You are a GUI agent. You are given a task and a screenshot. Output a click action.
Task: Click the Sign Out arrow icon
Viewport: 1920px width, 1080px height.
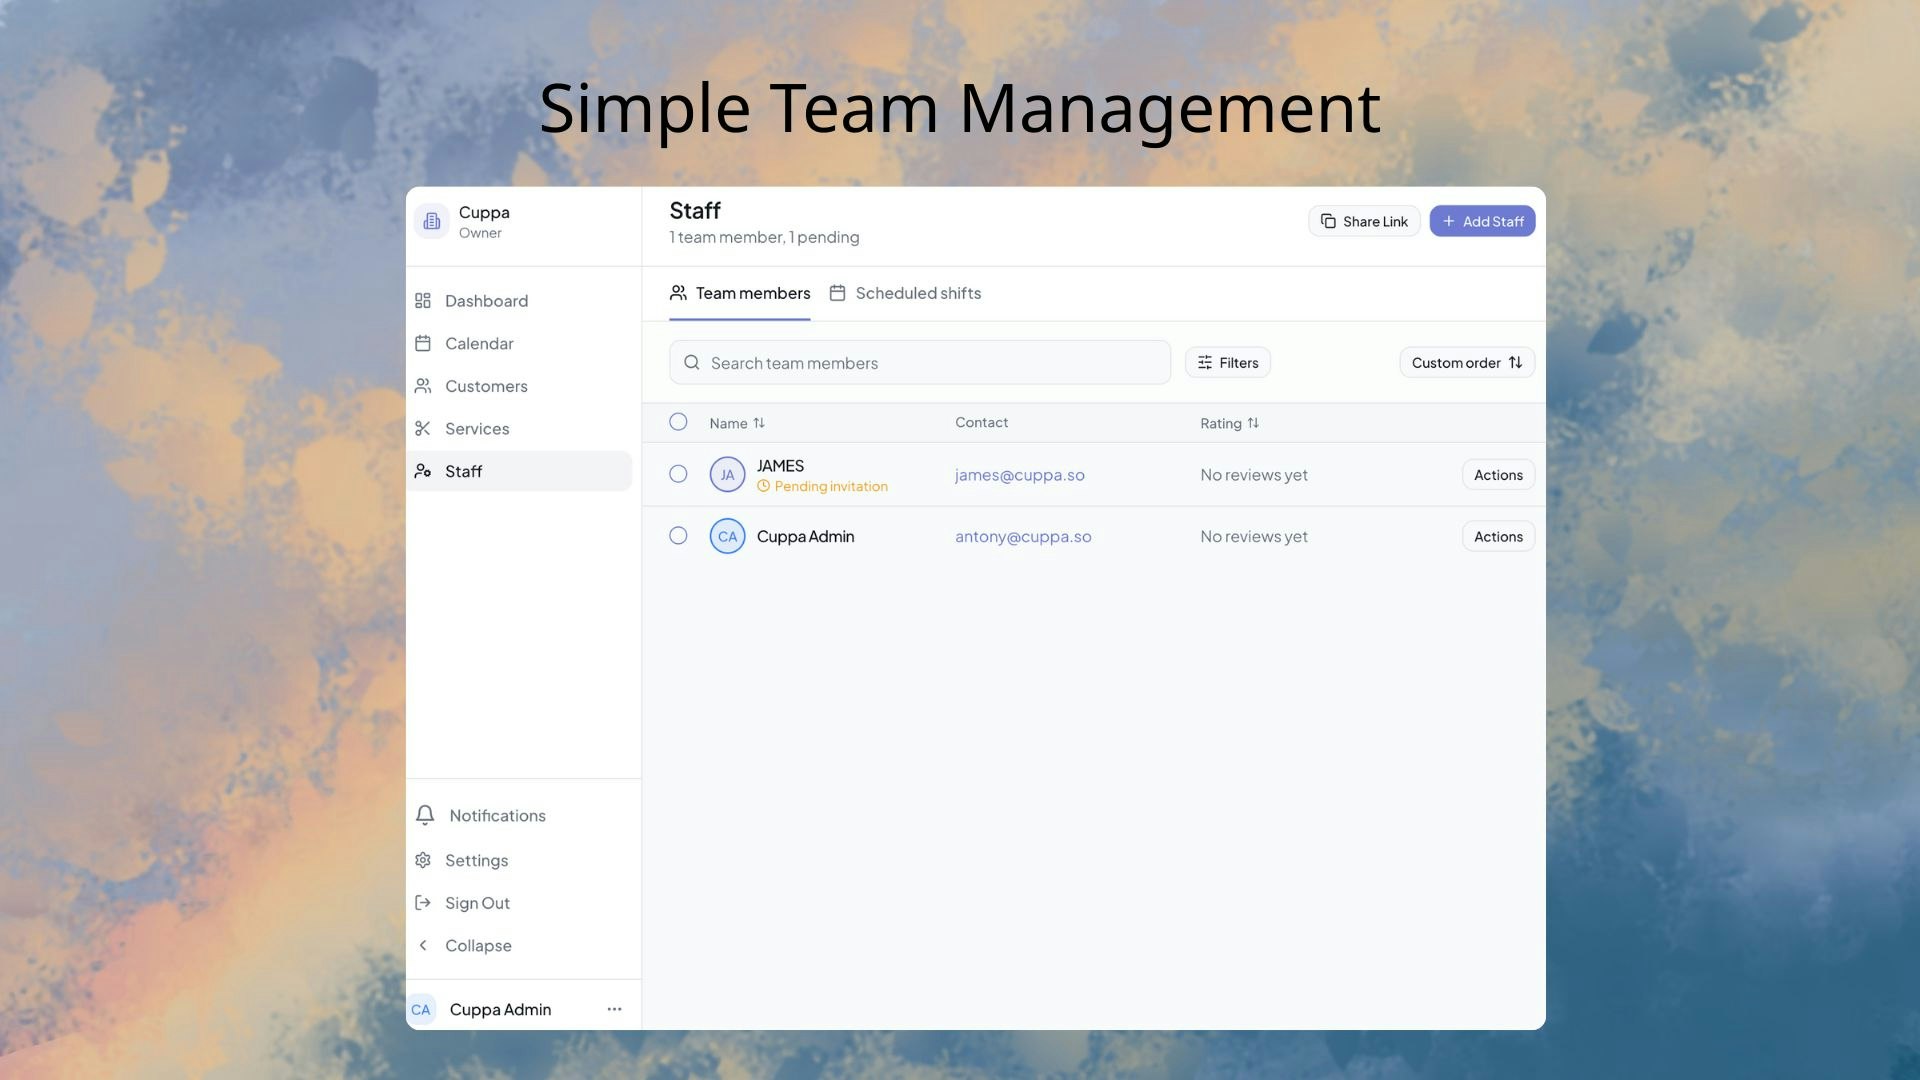423,903
